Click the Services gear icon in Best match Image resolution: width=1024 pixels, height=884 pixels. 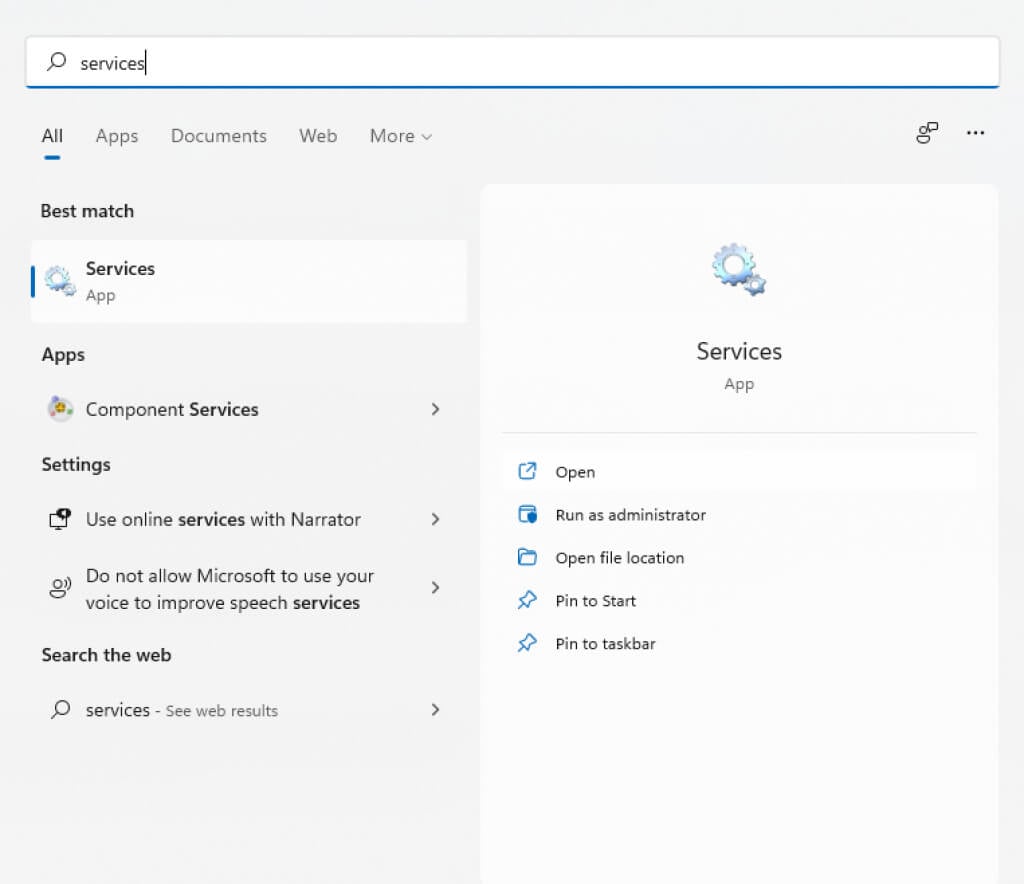(x=60, y=281)
